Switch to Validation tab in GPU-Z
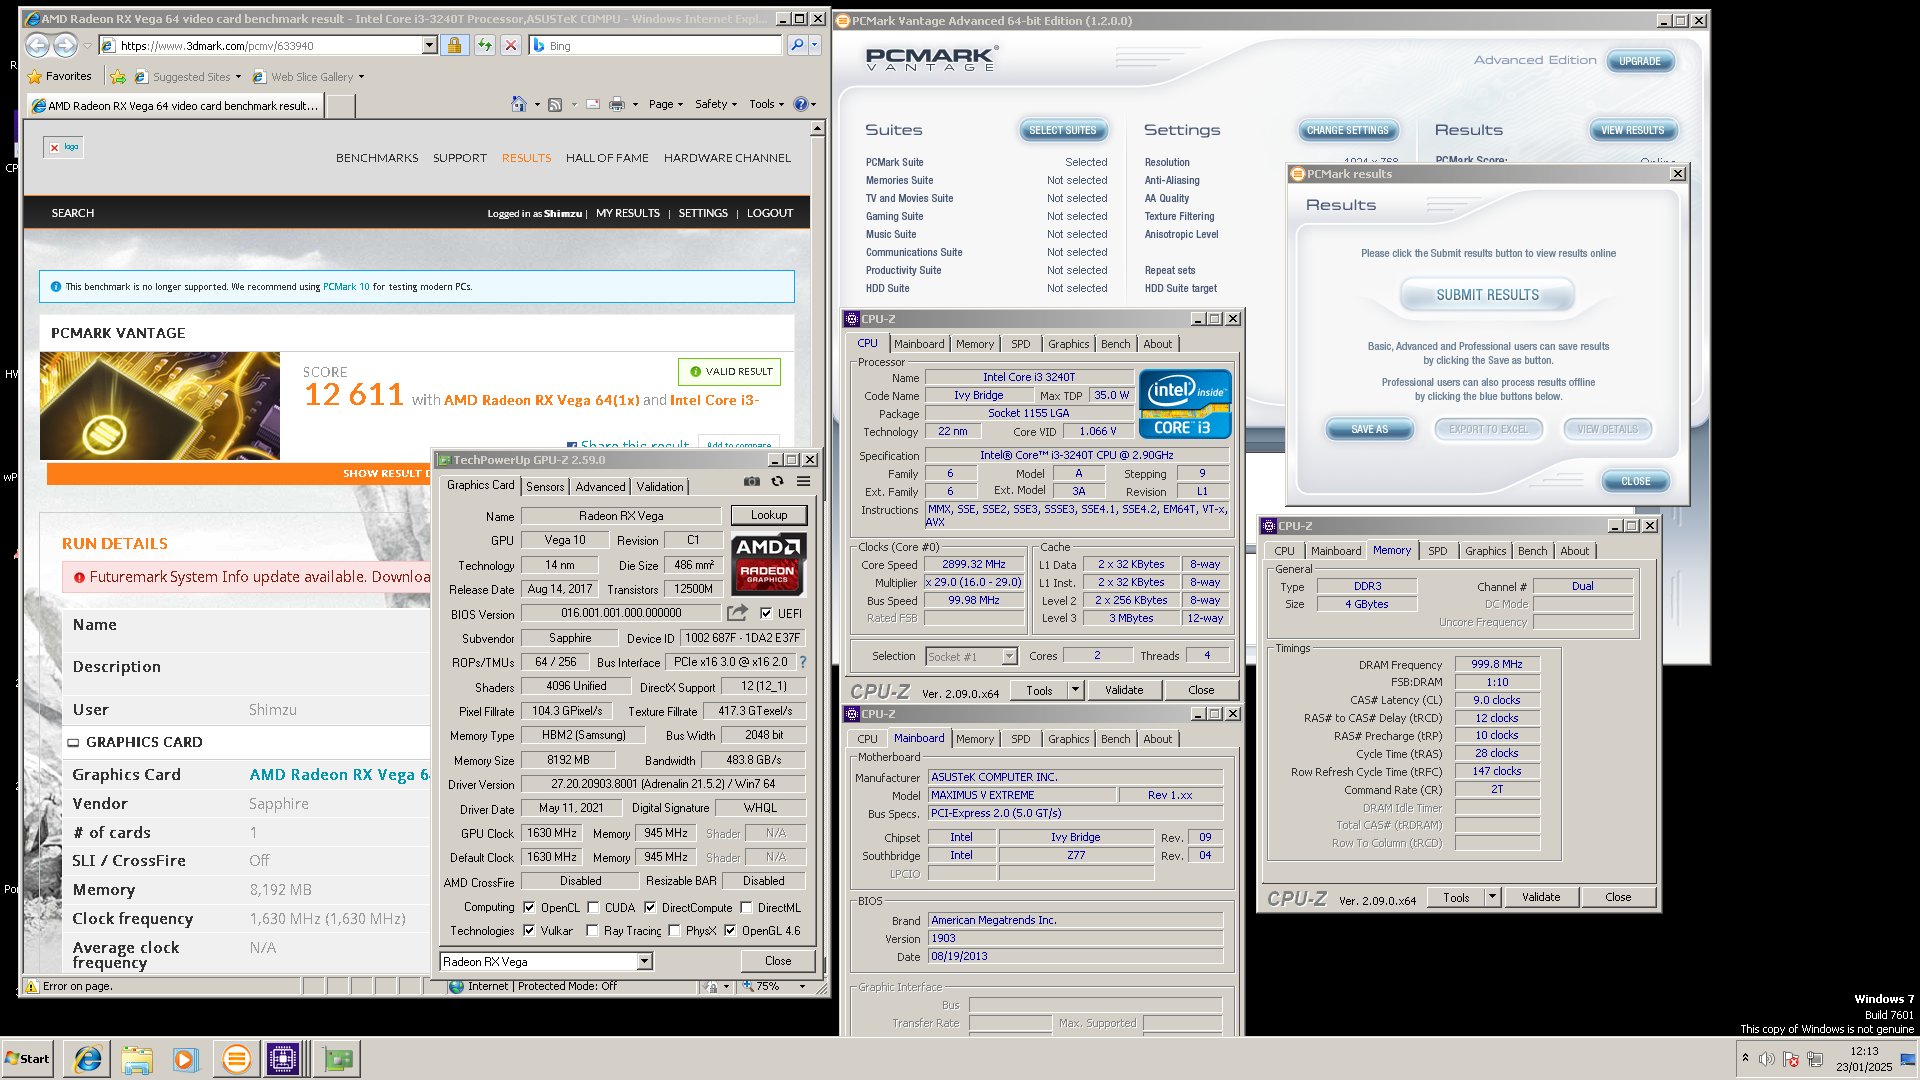 click(x=660, y=487)
